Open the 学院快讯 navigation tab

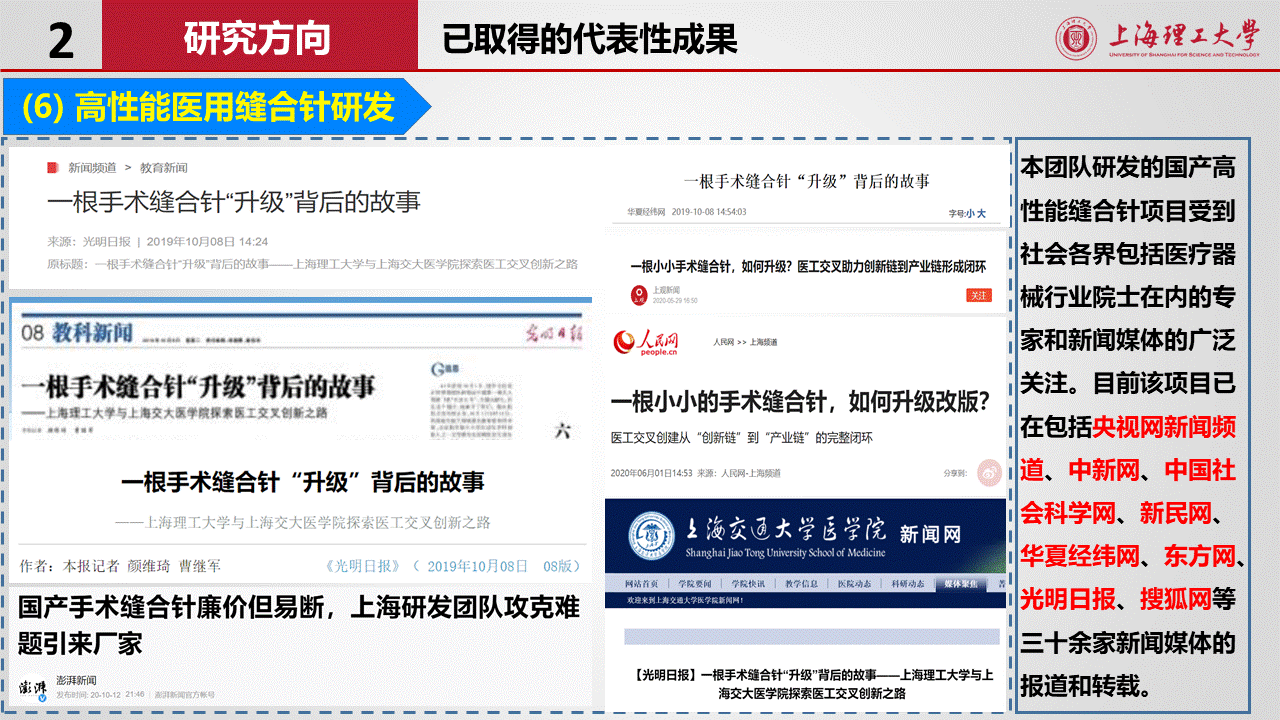[747, 584]
